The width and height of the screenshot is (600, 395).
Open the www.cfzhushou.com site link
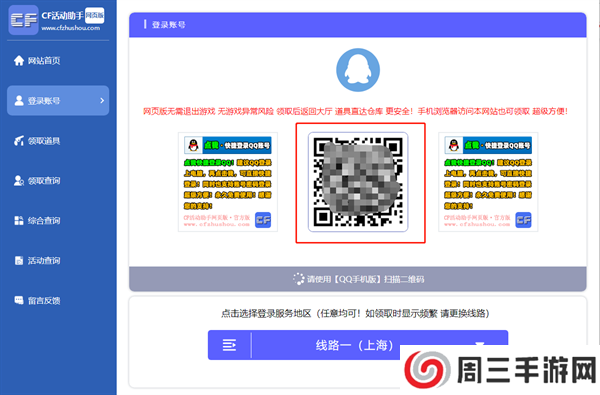70,28
